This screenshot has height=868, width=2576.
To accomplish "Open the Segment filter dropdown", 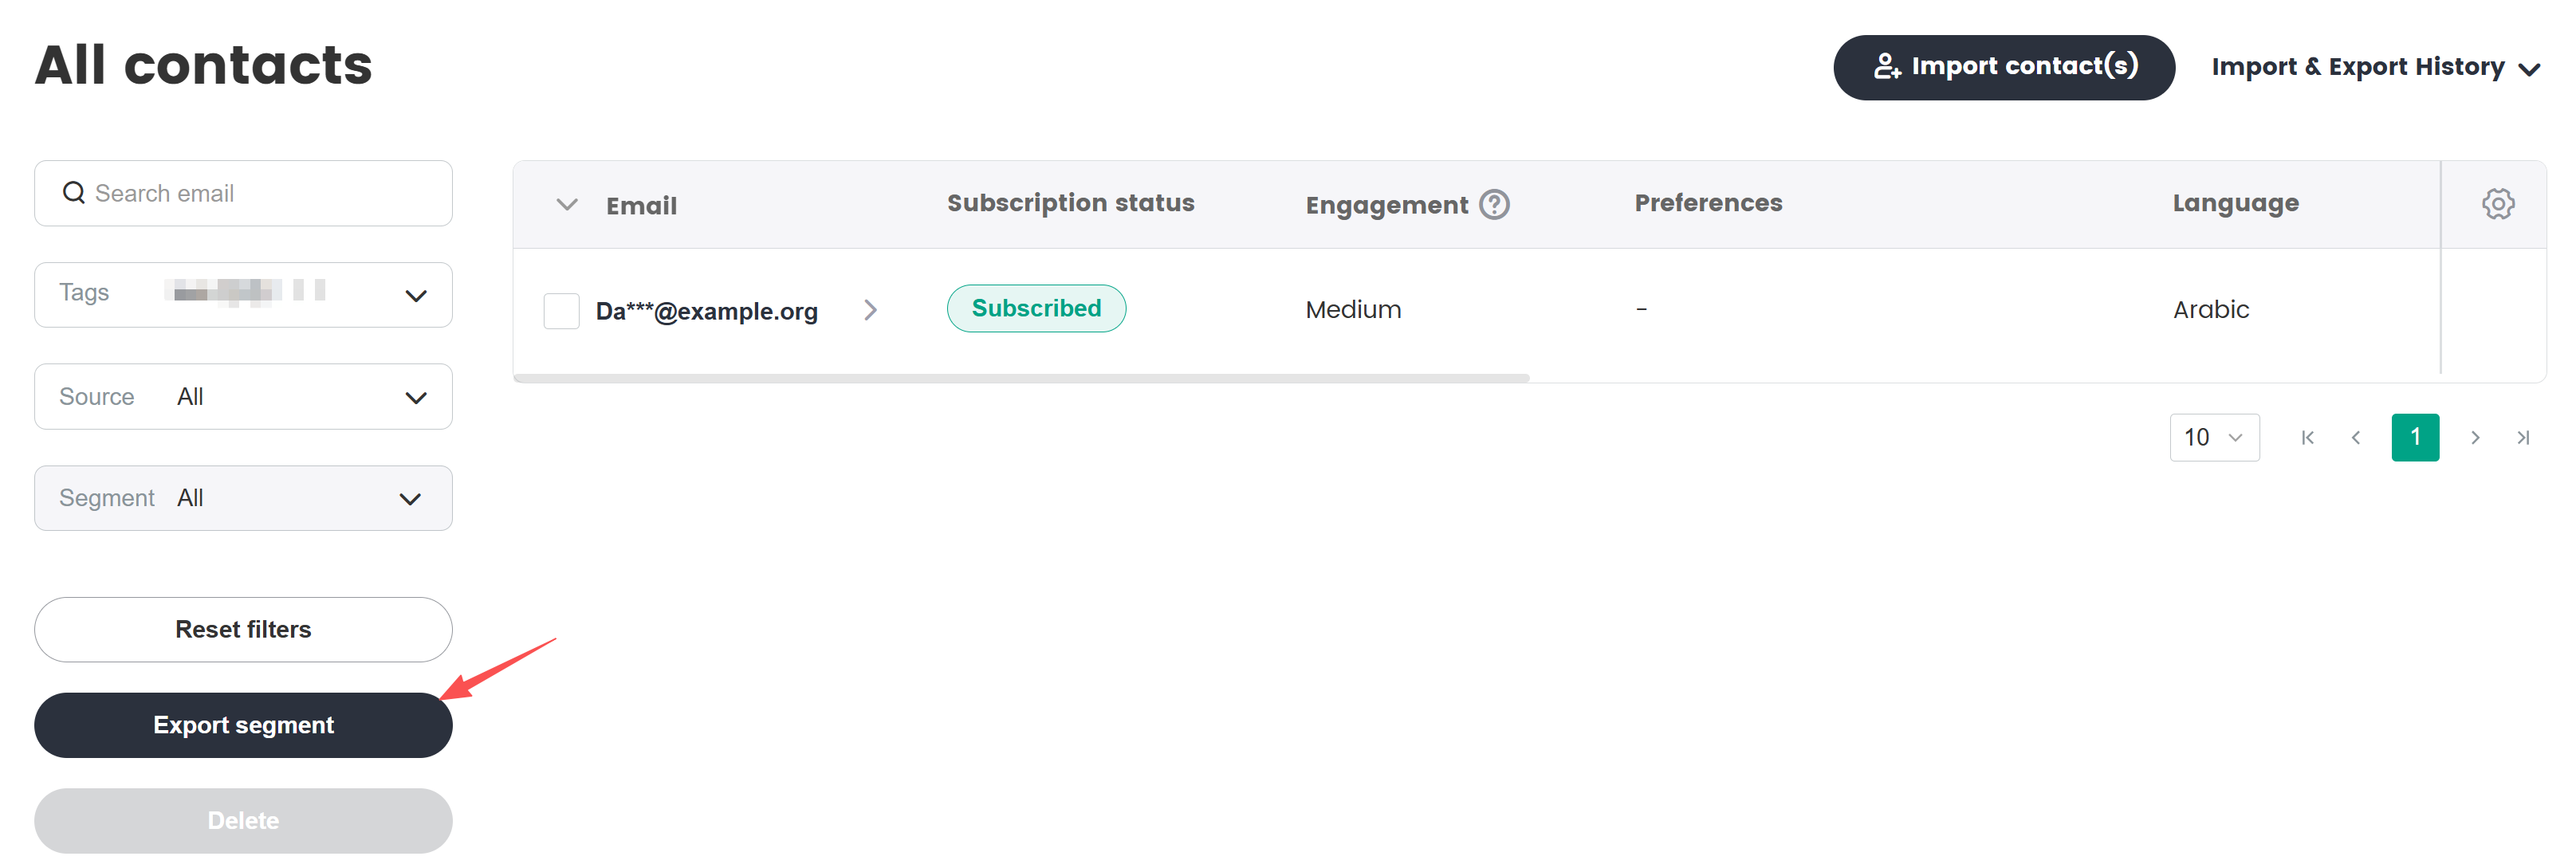I will tap(409, 498).
